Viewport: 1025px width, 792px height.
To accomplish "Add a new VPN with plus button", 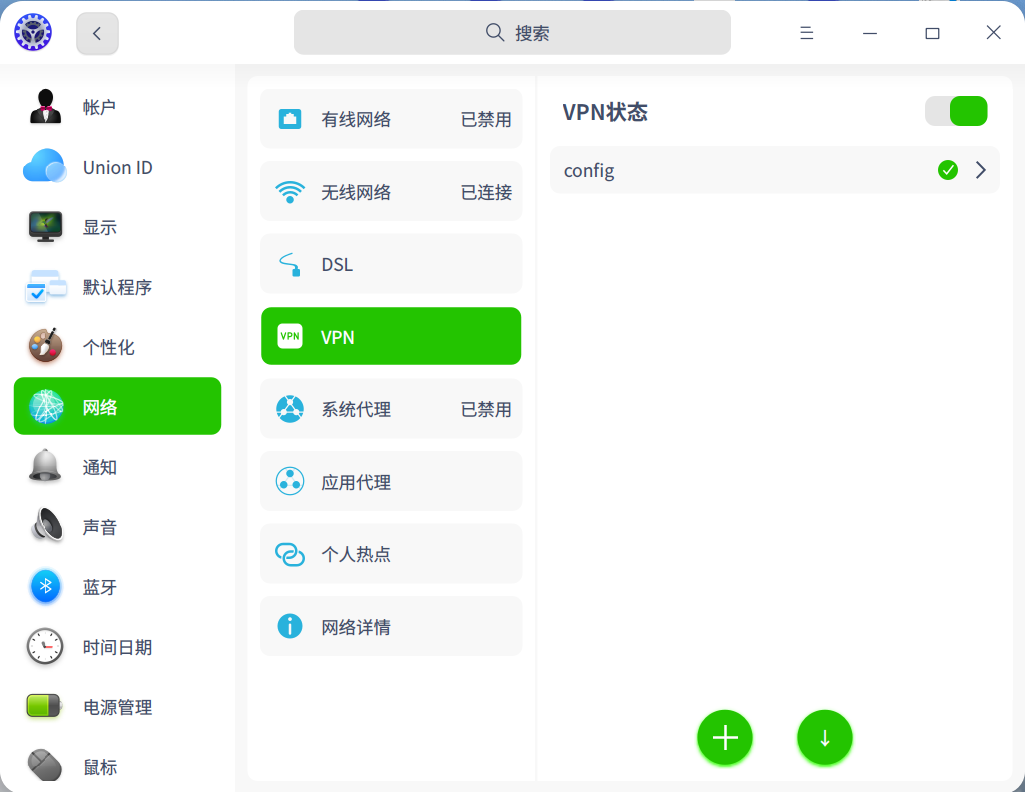I will click(x=725, y=737).
